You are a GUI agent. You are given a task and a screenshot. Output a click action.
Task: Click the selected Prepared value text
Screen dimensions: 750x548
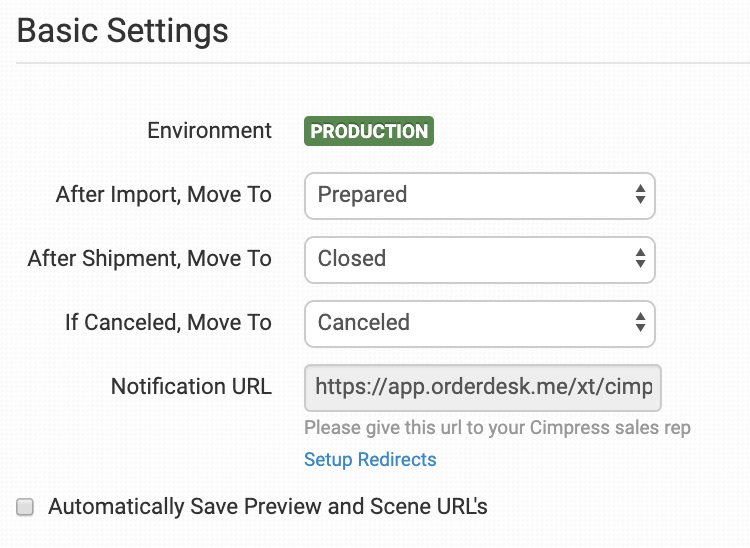click(362, 195)
